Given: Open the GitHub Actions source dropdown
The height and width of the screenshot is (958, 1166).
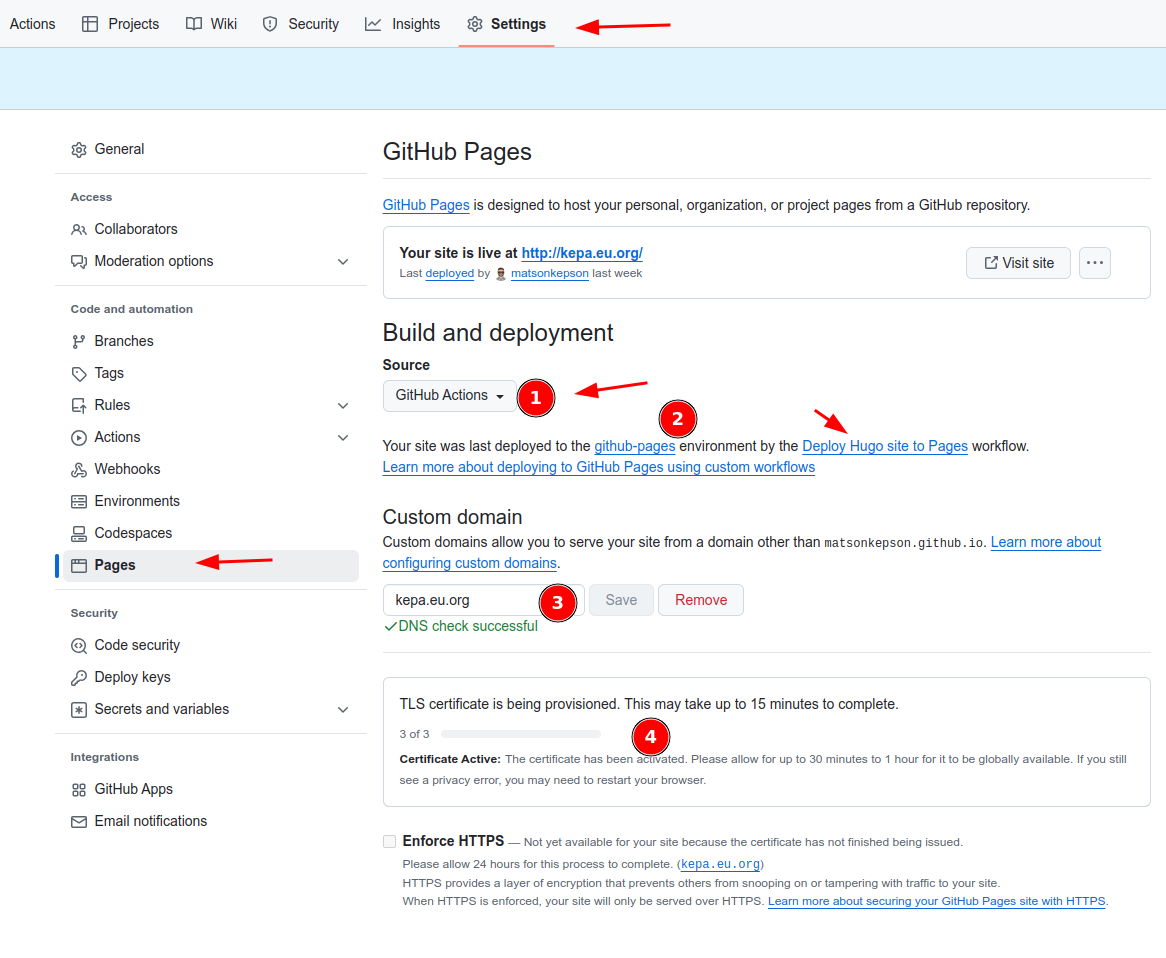Looking at the screenshot, I should pos(449,396).
